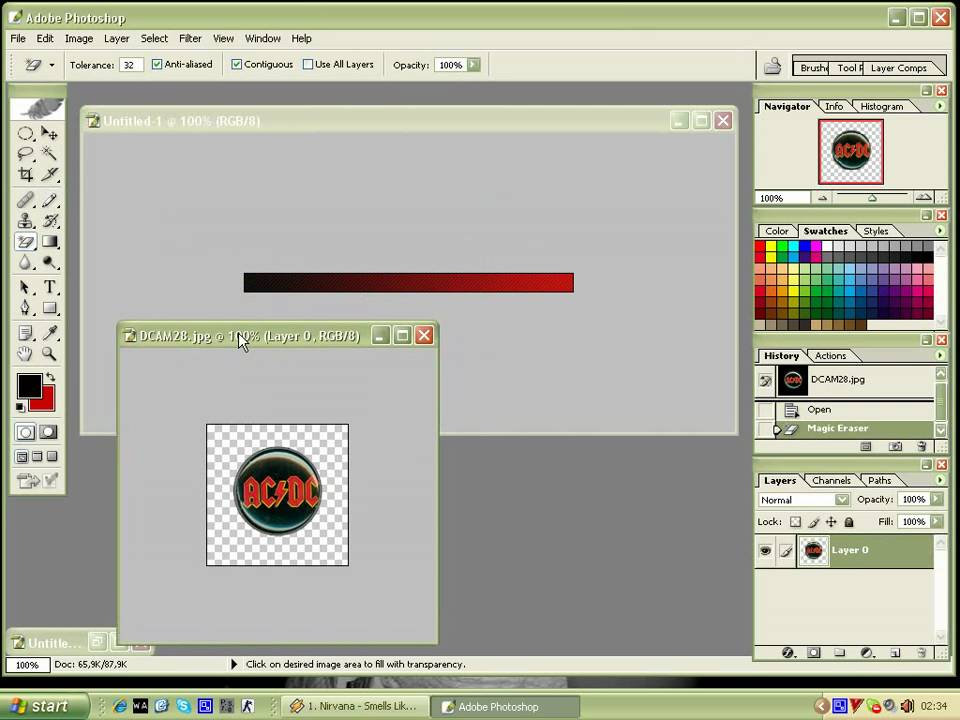Open the layer Fill arrow
The image size is (960, 720).
(937, 522)
